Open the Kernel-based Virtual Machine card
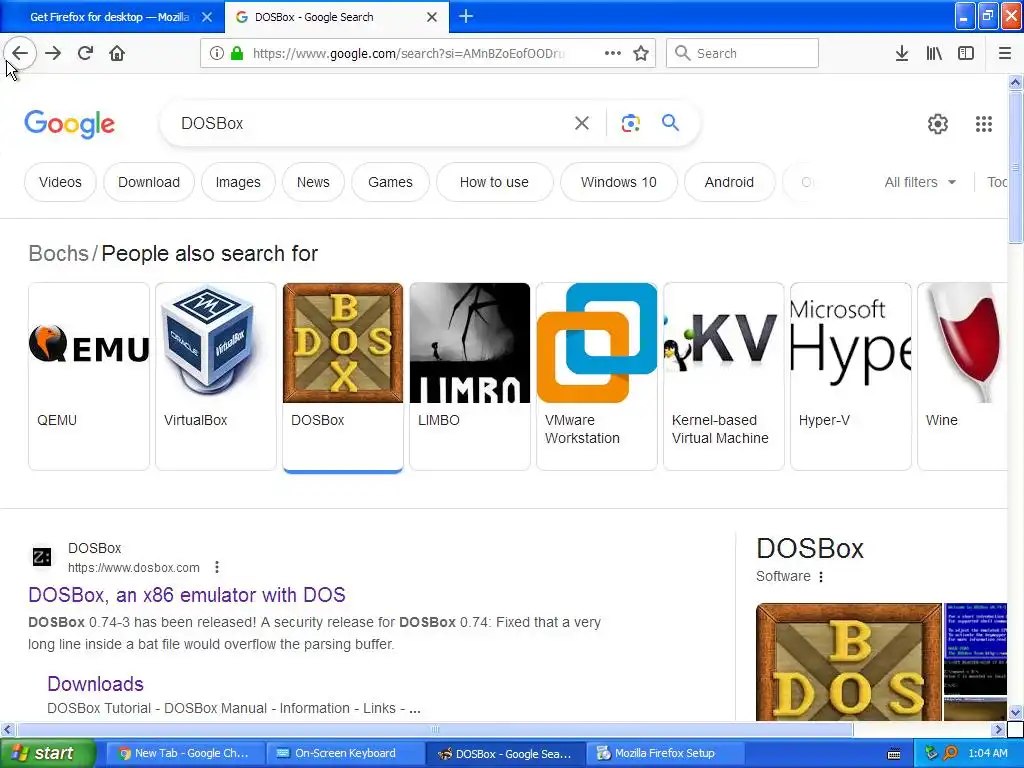This screenshot has width=1024, height=768. click(724, 376)
